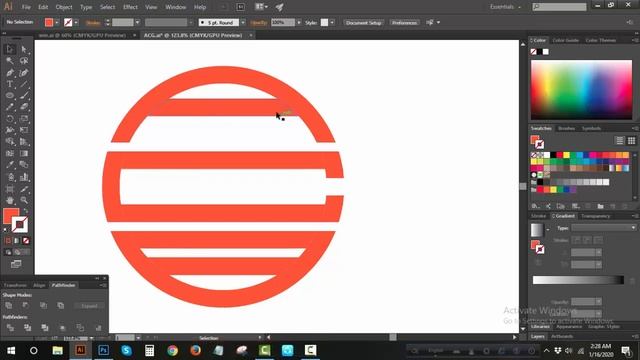
Task: Switch to ACG.ai document tab
Action: (x=193, y=36)
